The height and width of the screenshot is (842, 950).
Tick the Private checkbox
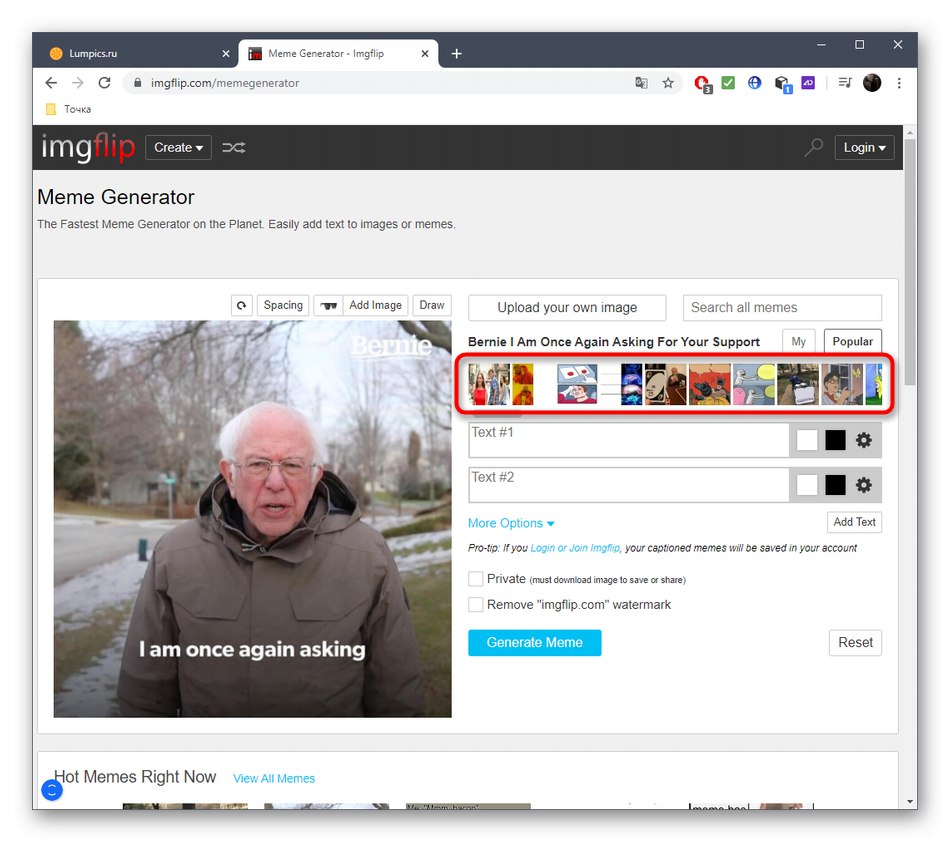click(x=476, y=579)
